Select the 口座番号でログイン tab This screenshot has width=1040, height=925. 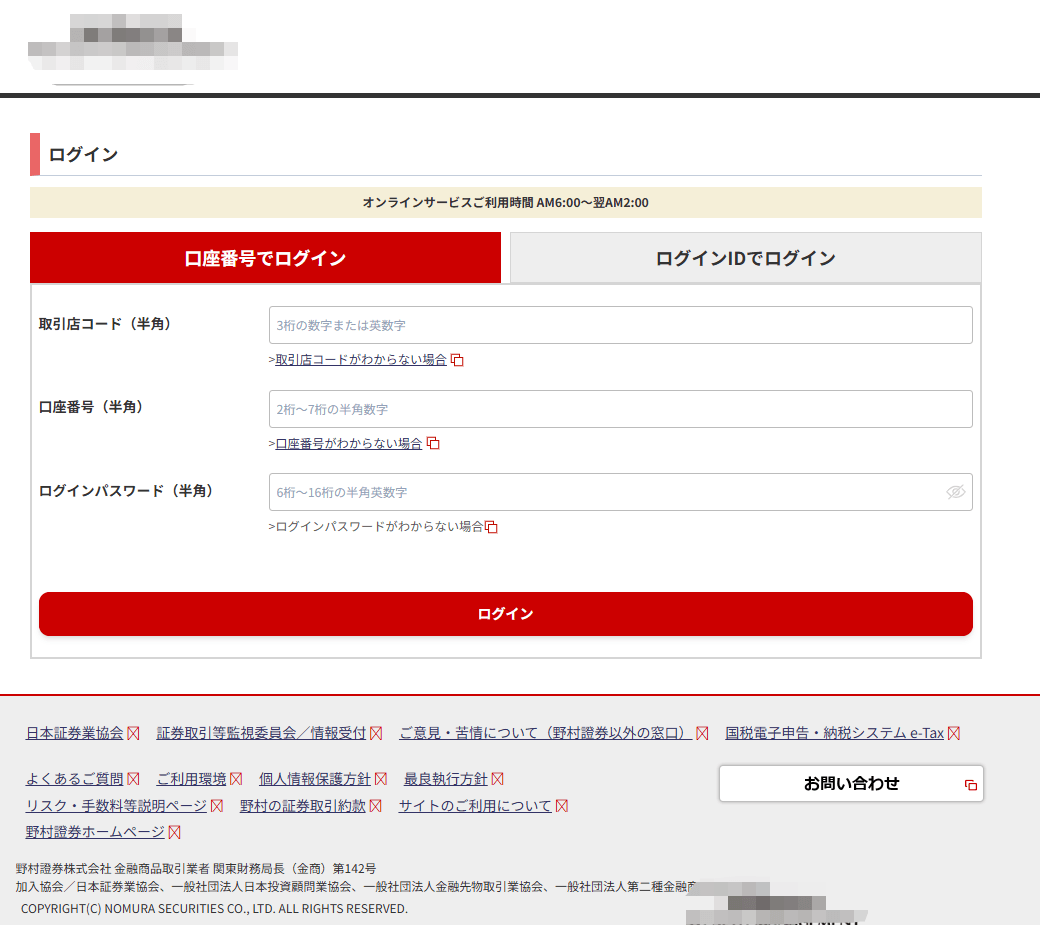265,257
